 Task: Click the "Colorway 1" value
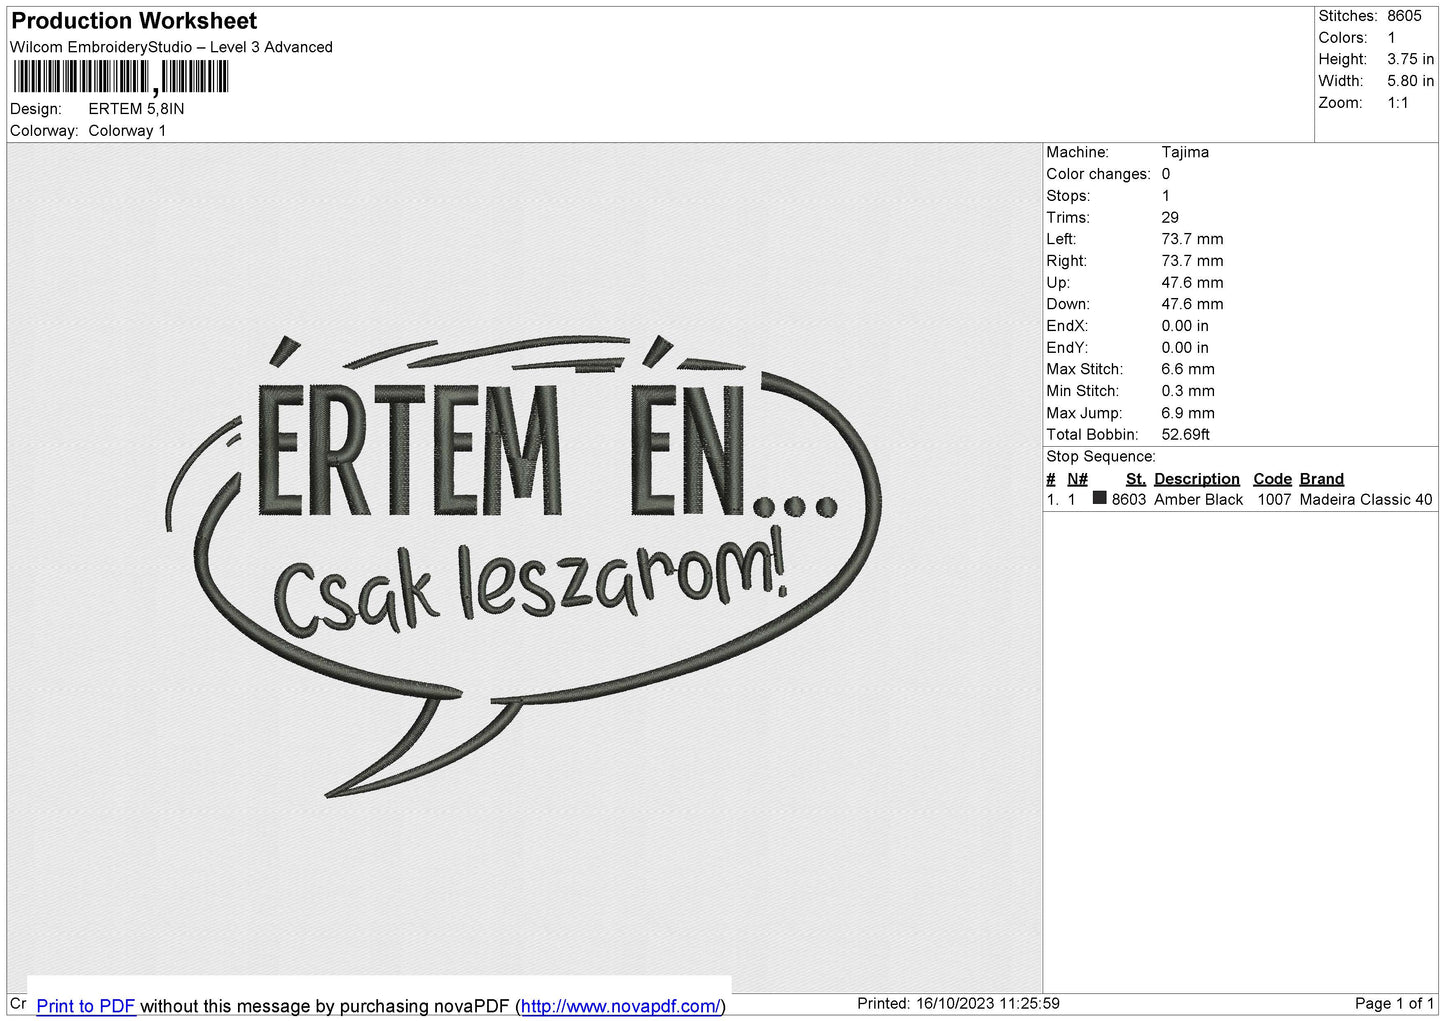pyautogui.click(x=127, y=131)
